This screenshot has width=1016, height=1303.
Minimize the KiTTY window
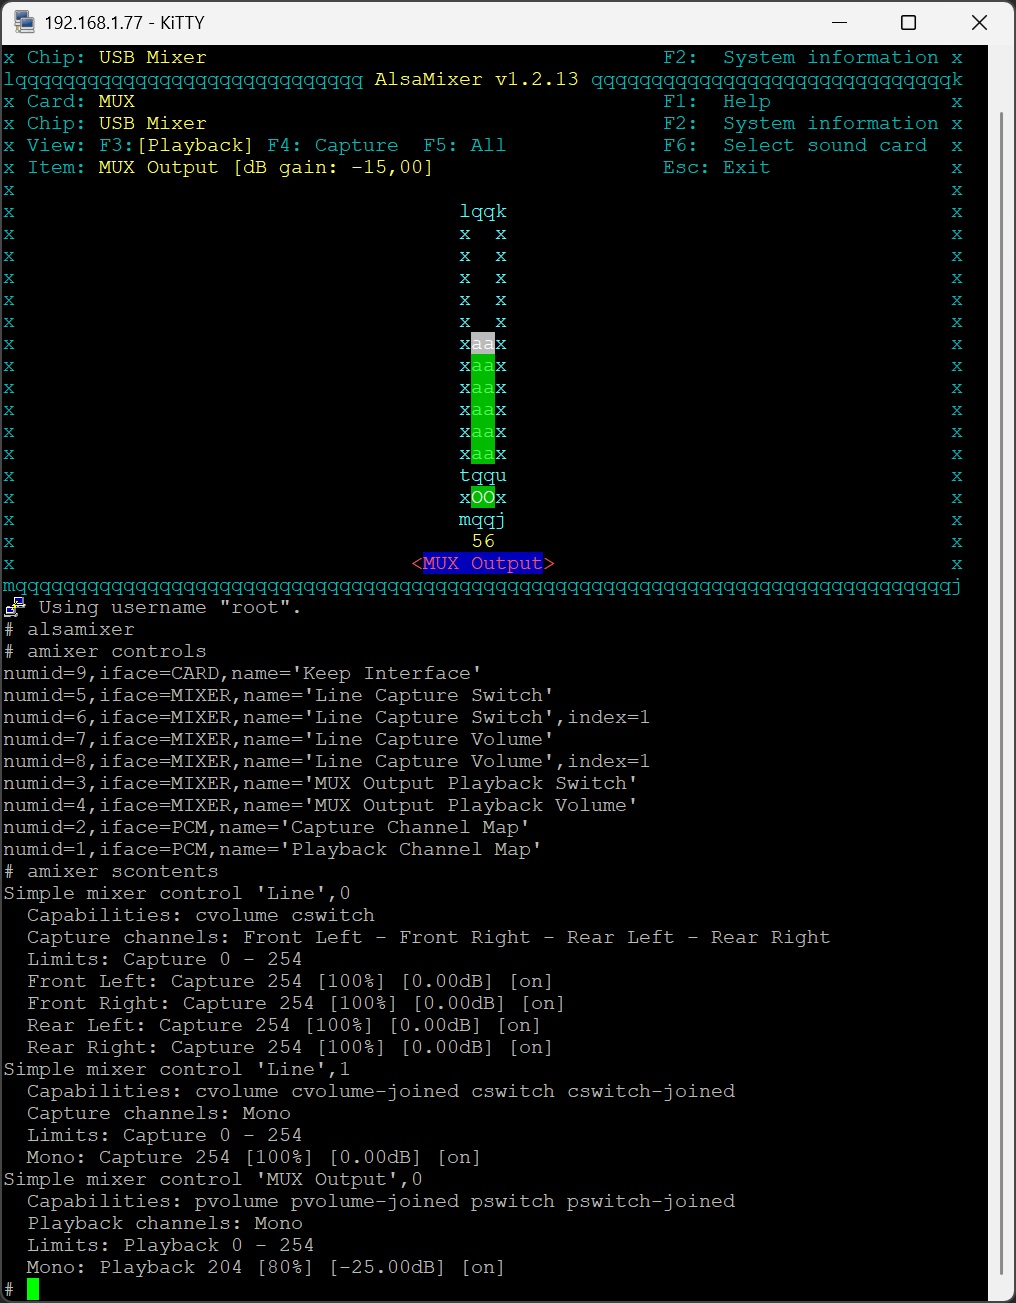pyautogui.click(x=839, y=22)
